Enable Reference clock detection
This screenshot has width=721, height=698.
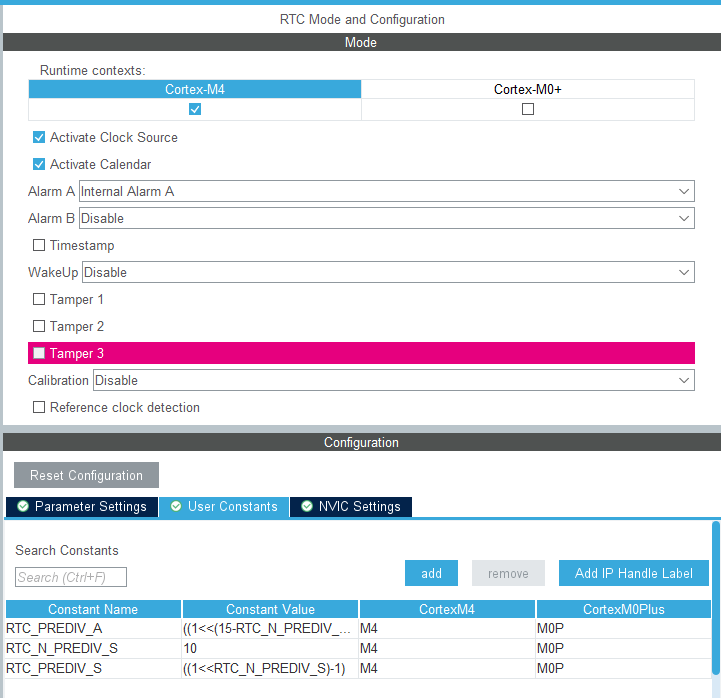(39, 407)
